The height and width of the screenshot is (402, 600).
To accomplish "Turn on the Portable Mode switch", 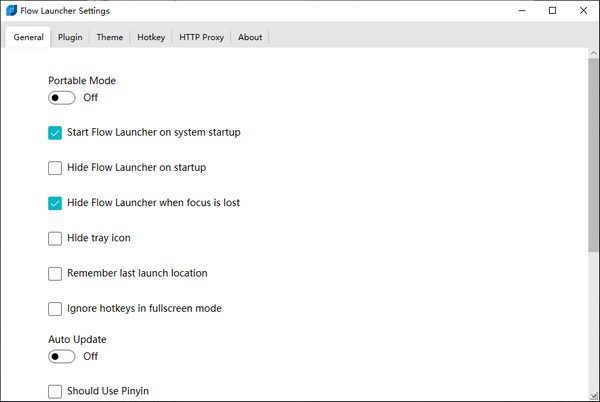I will [x=62, y=98].
